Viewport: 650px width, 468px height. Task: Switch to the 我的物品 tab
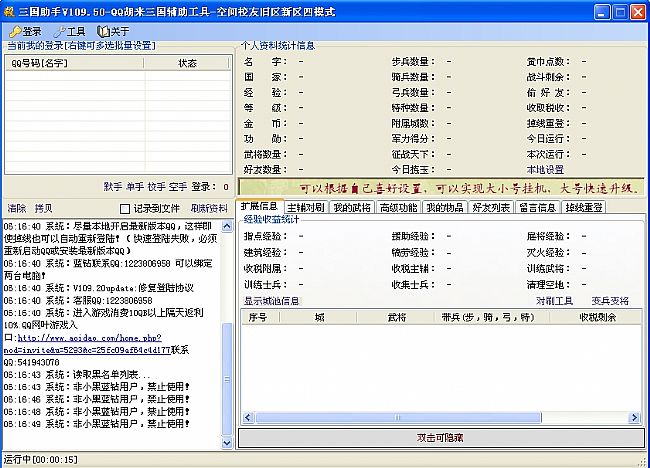(445, 207)
